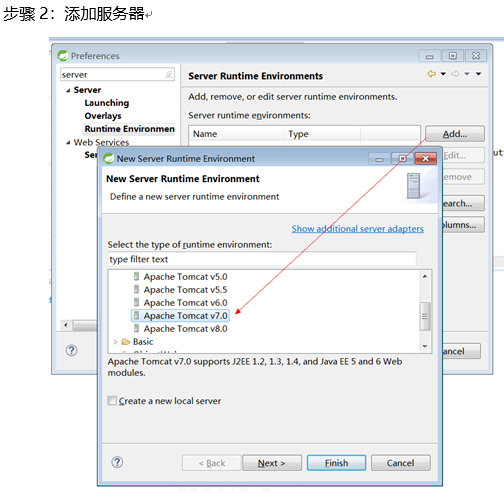Click the Apache Tomcat v5.5 server icon

[136, 289]
